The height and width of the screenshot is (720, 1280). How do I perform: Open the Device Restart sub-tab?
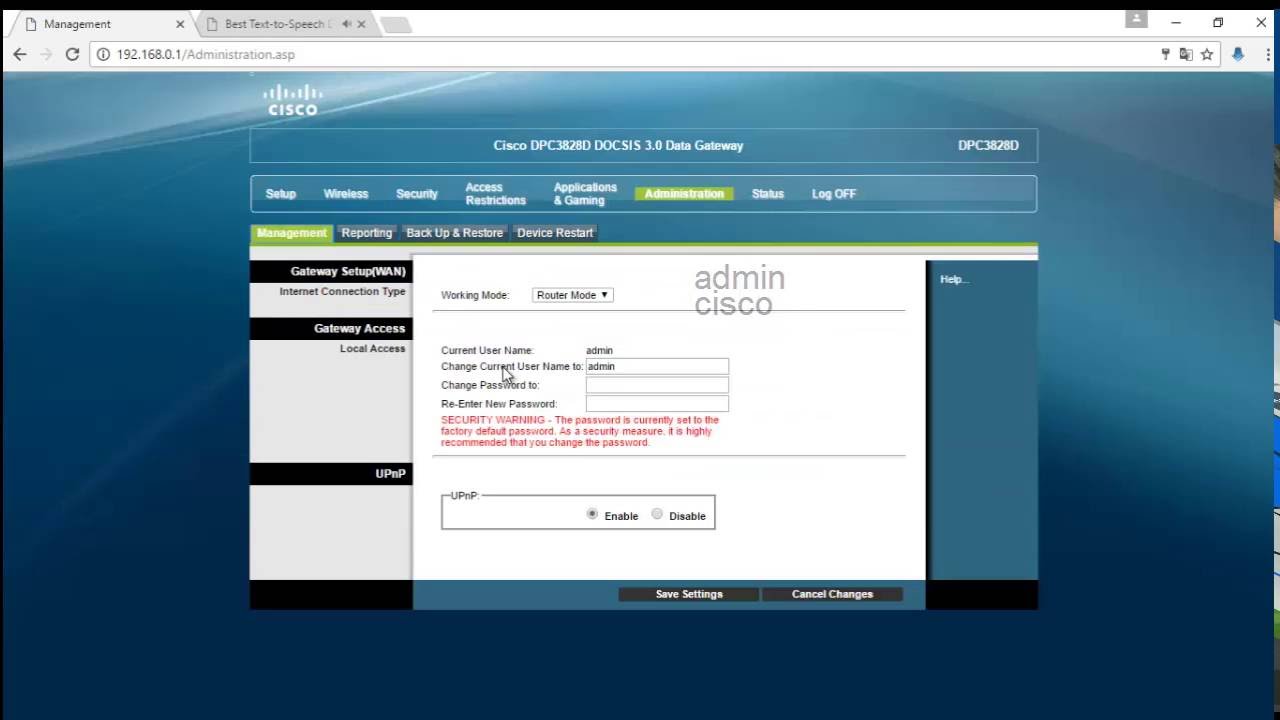[555, 233]
